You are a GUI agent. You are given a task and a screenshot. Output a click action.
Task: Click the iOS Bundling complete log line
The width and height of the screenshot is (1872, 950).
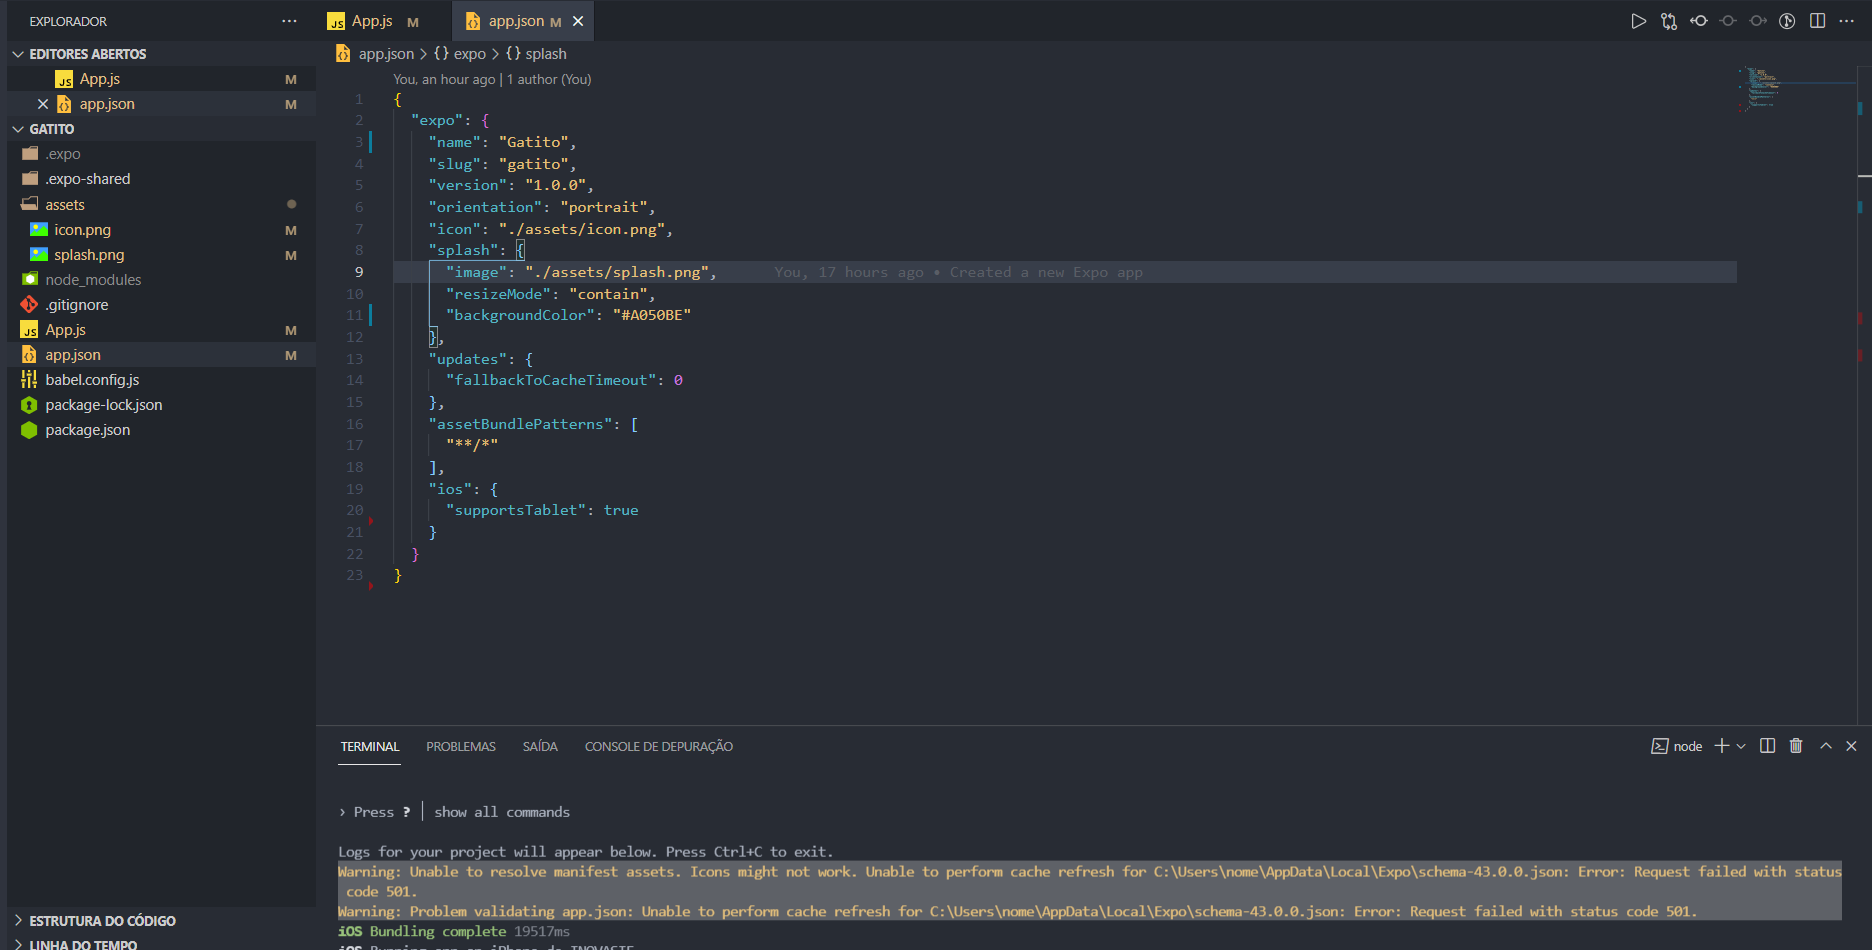tap(454, 931)
